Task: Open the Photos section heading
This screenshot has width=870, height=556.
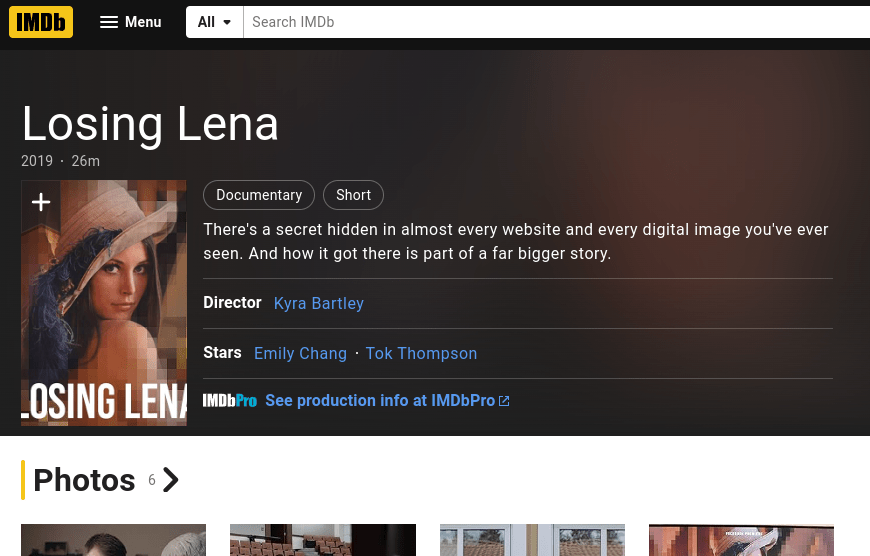Action: pos(84,480)
